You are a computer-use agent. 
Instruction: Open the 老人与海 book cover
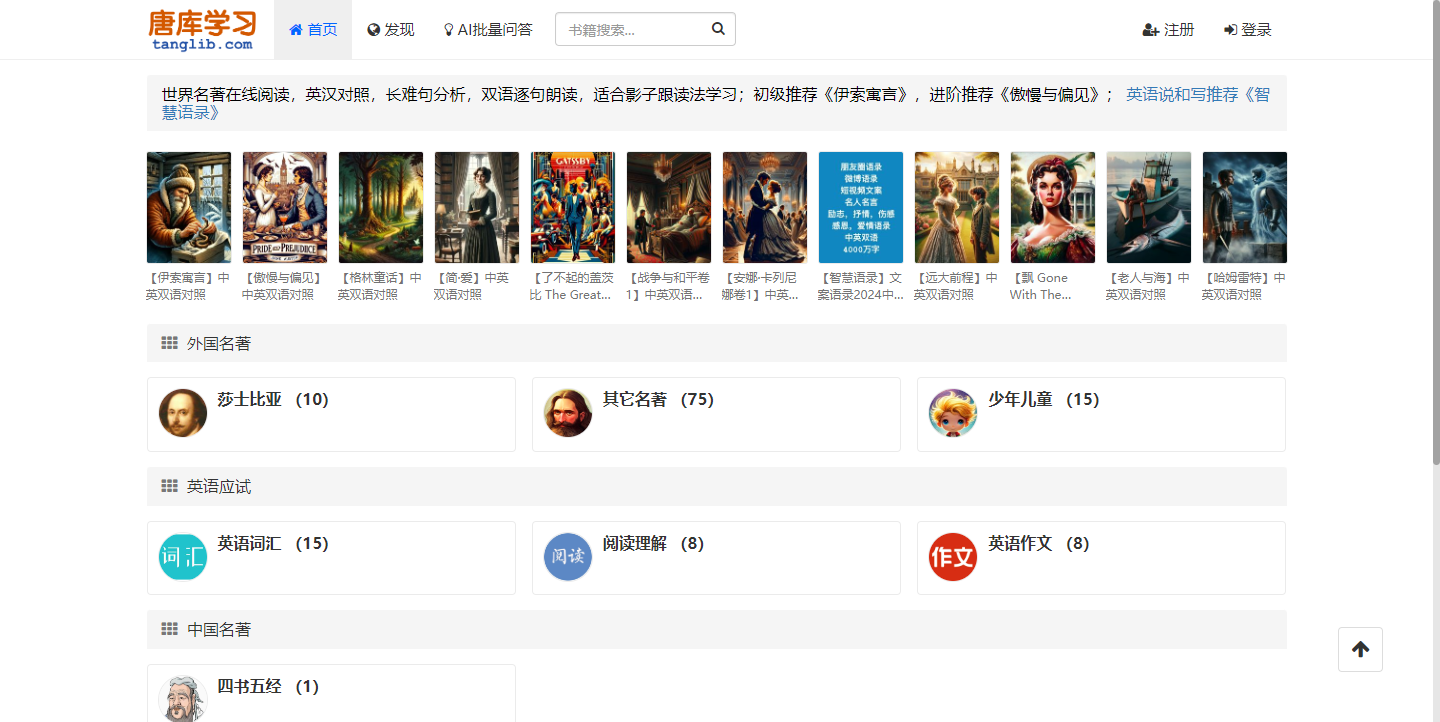[1149, 207]
